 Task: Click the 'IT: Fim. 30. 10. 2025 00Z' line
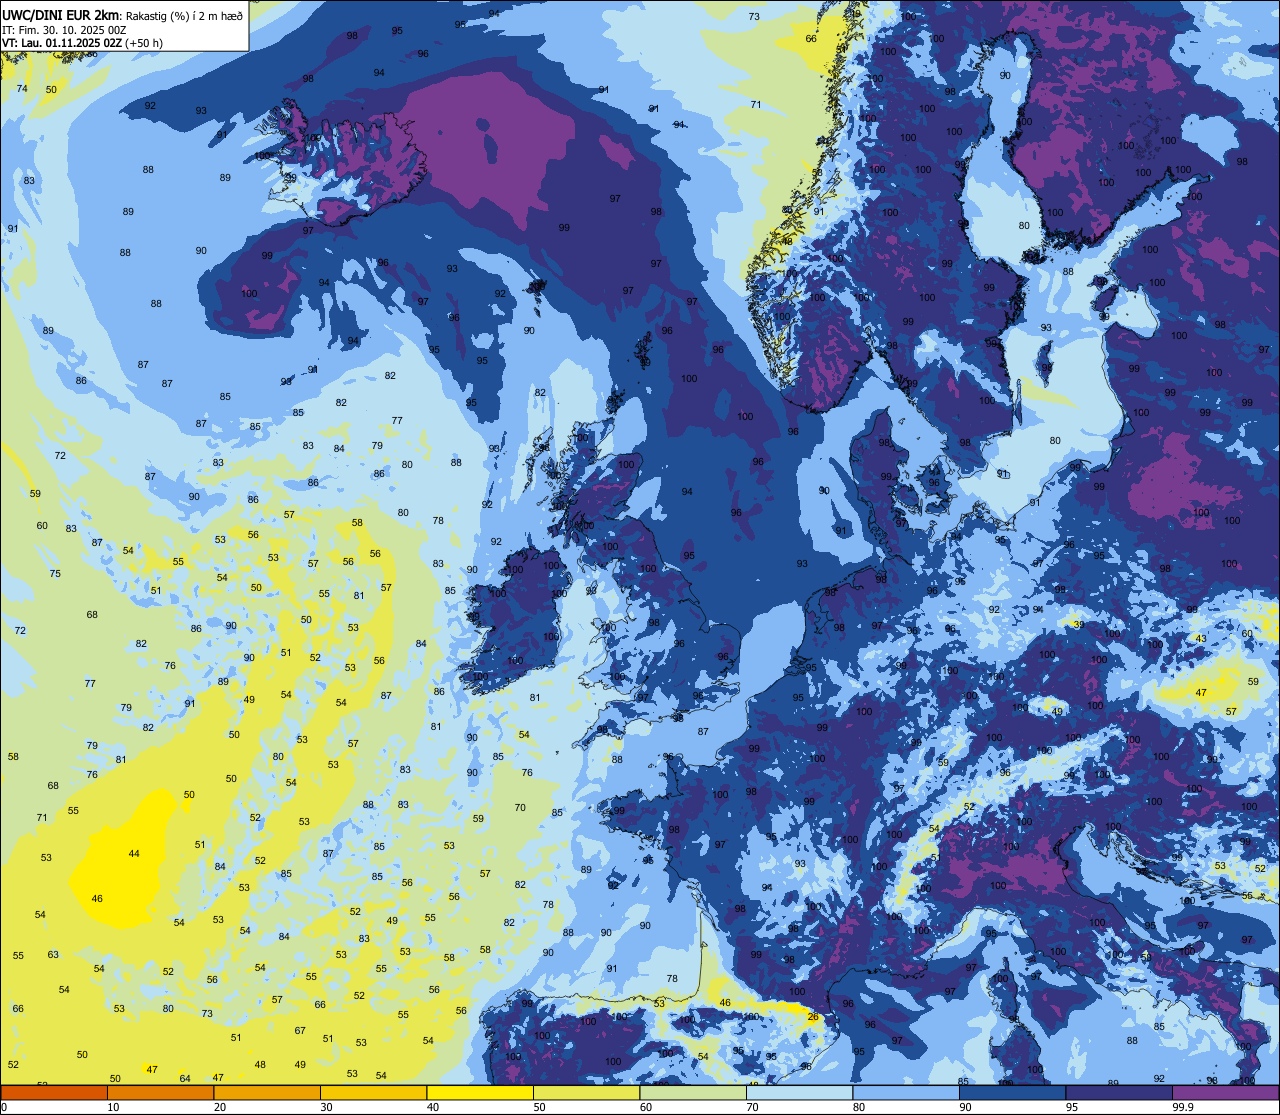(x=63, y=30)
